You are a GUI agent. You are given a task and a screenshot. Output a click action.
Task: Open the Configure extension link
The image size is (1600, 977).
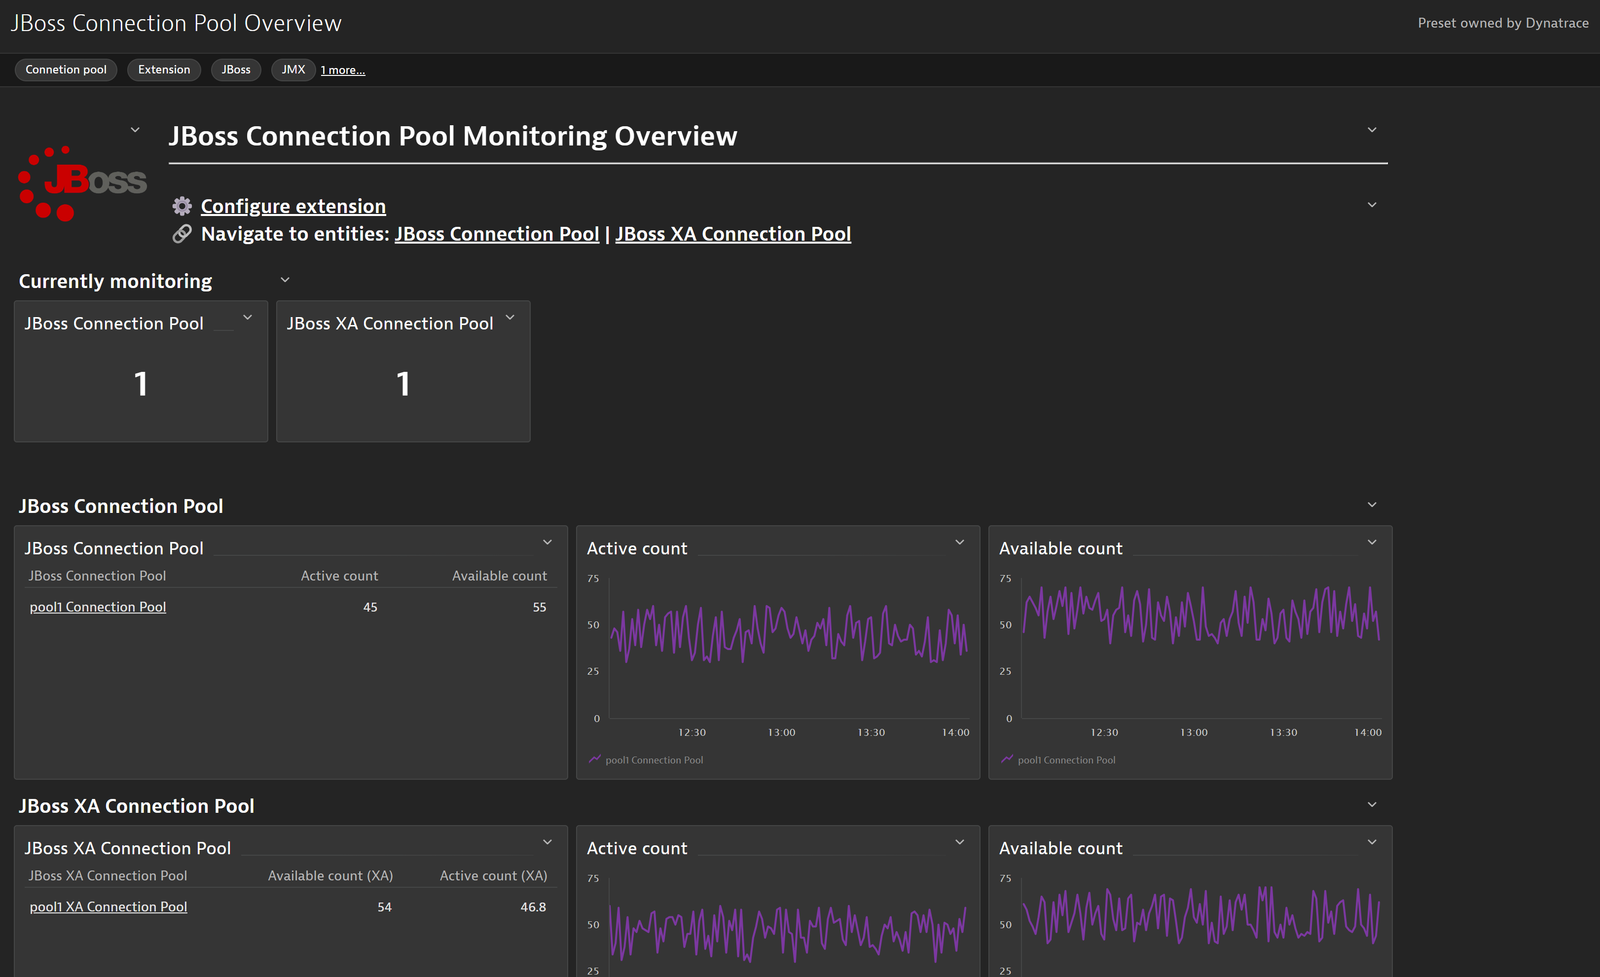293,206
